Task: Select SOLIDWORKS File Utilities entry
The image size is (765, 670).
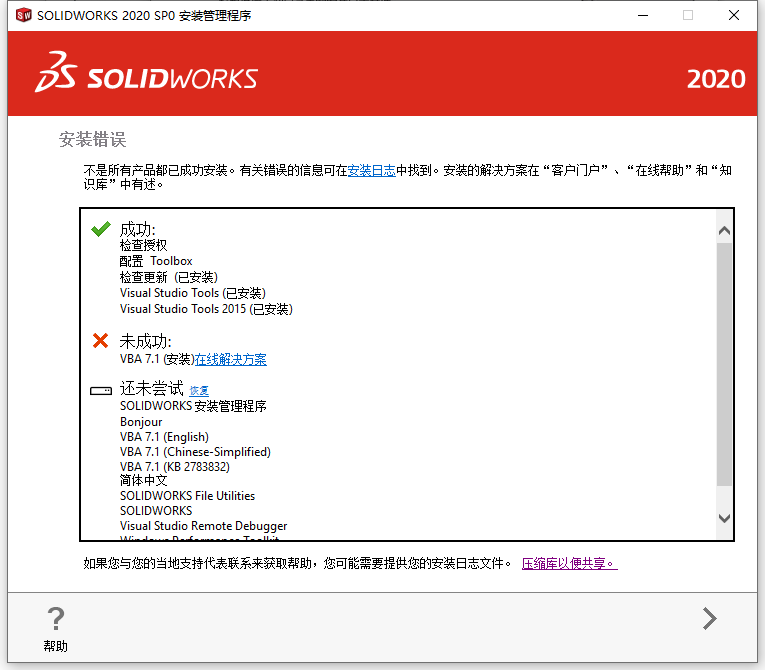Action: tap(187, 496)
